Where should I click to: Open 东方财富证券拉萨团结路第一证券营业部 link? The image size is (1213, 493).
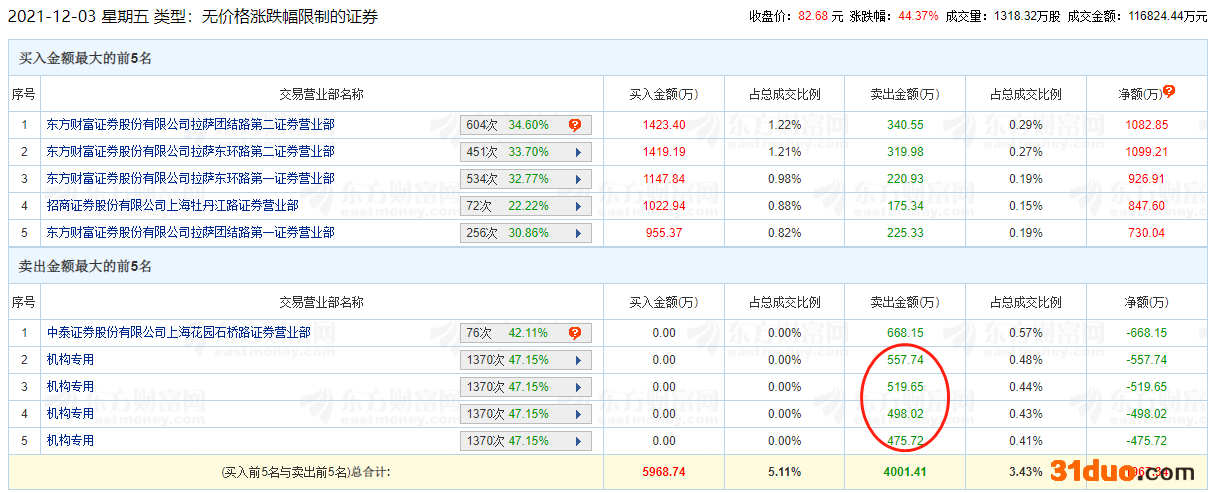coord(190,233)
